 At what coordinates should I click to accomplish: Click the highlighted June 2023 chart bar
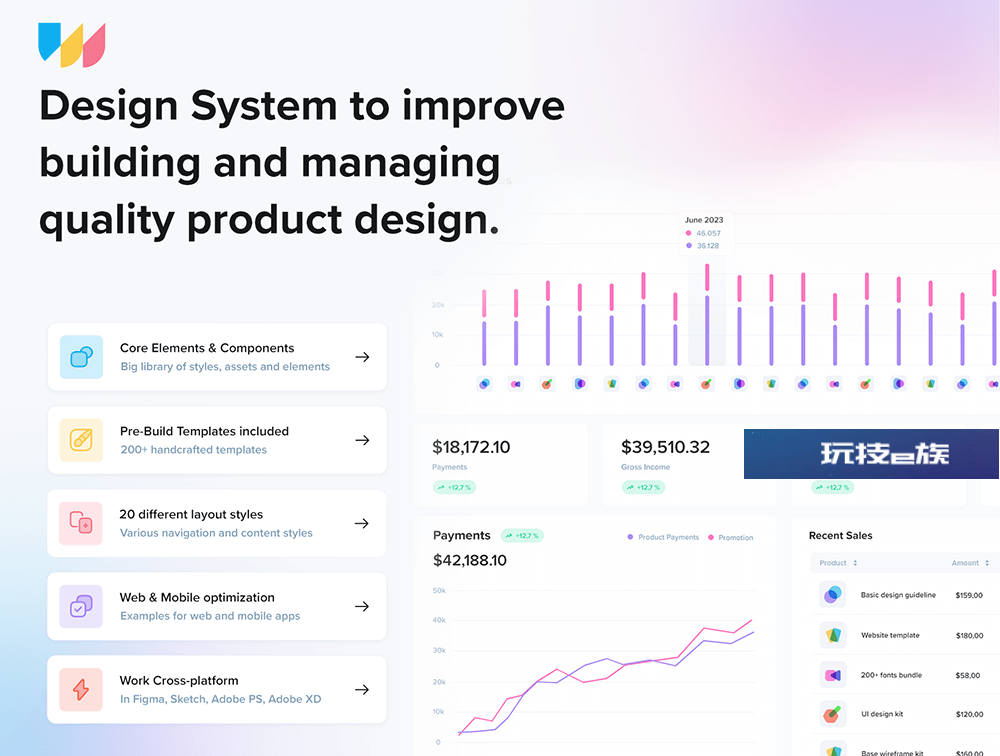707,314
